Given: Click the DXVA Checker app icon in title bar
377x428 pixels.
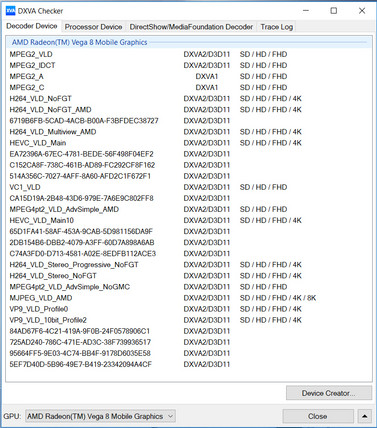Looking at the screenshot, I should tap(10, 11).
